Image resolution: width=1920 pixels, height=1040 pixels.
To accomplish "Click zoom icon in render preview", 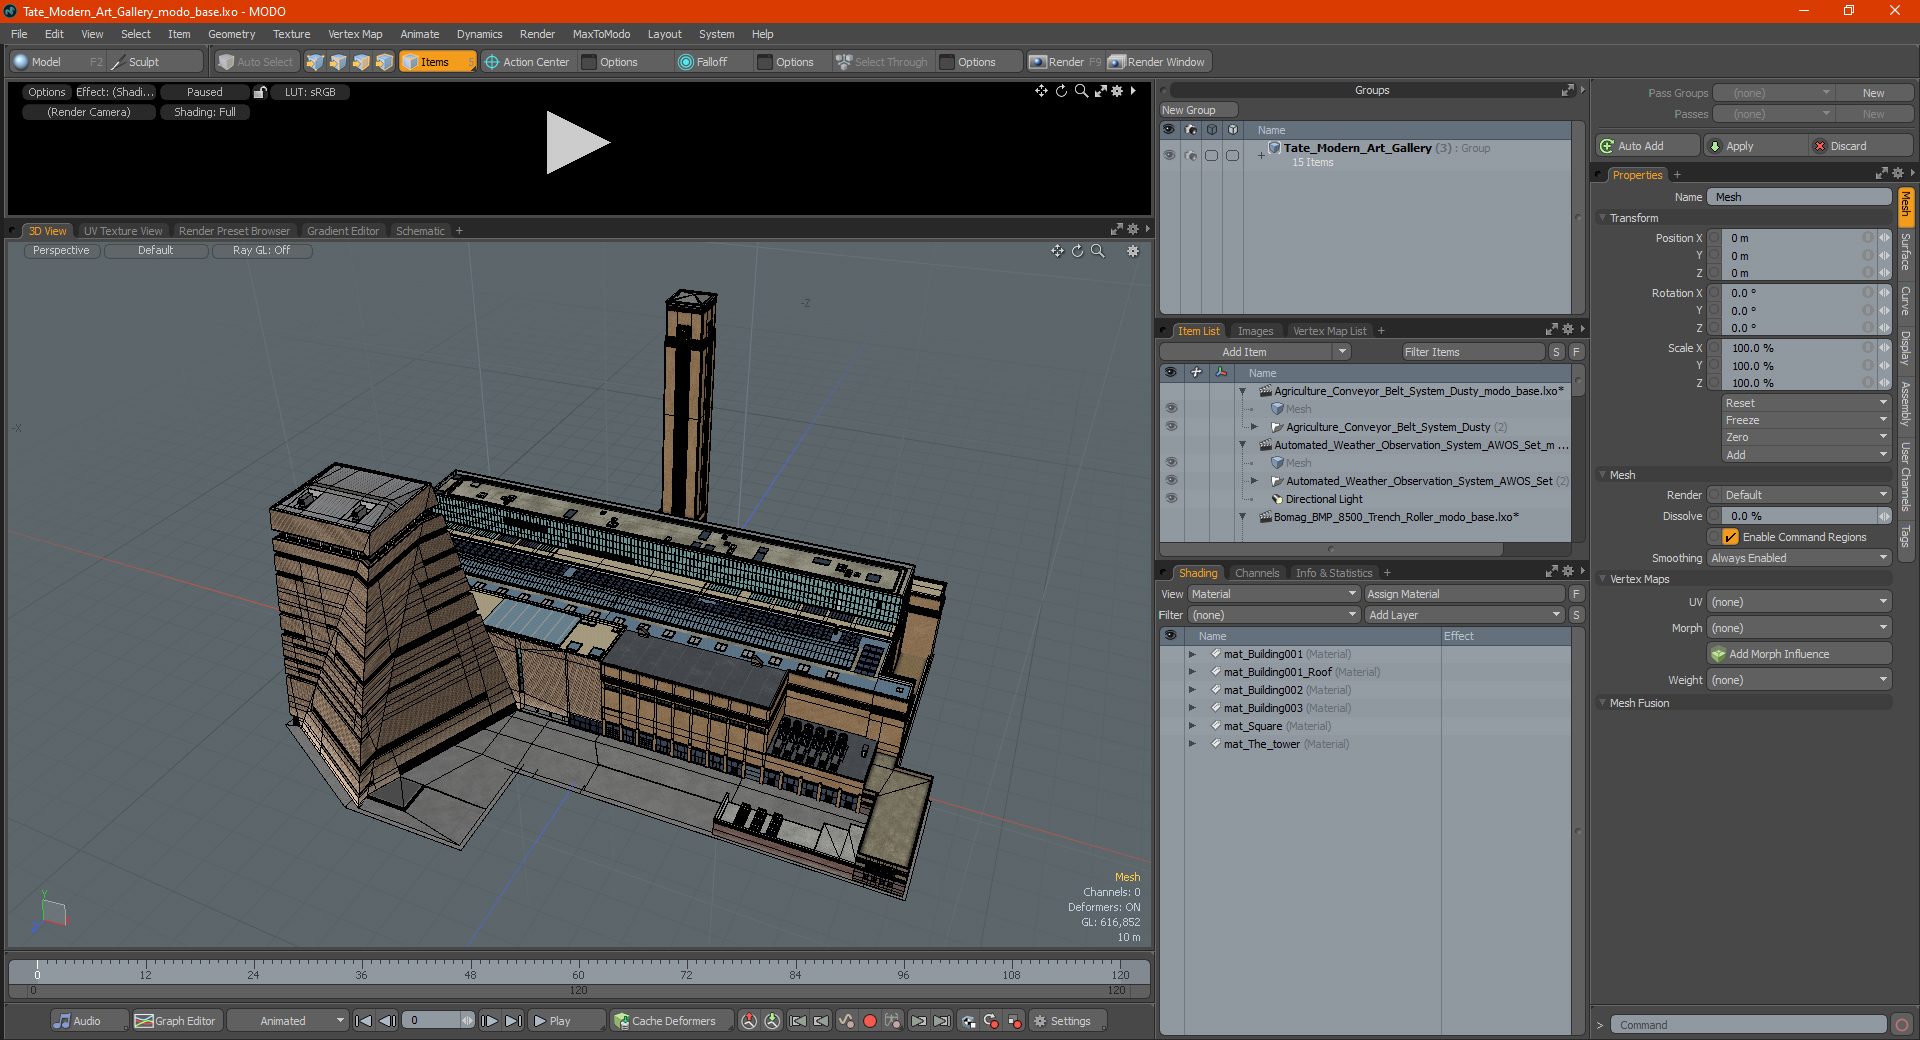I will [x=1081, y=91].
